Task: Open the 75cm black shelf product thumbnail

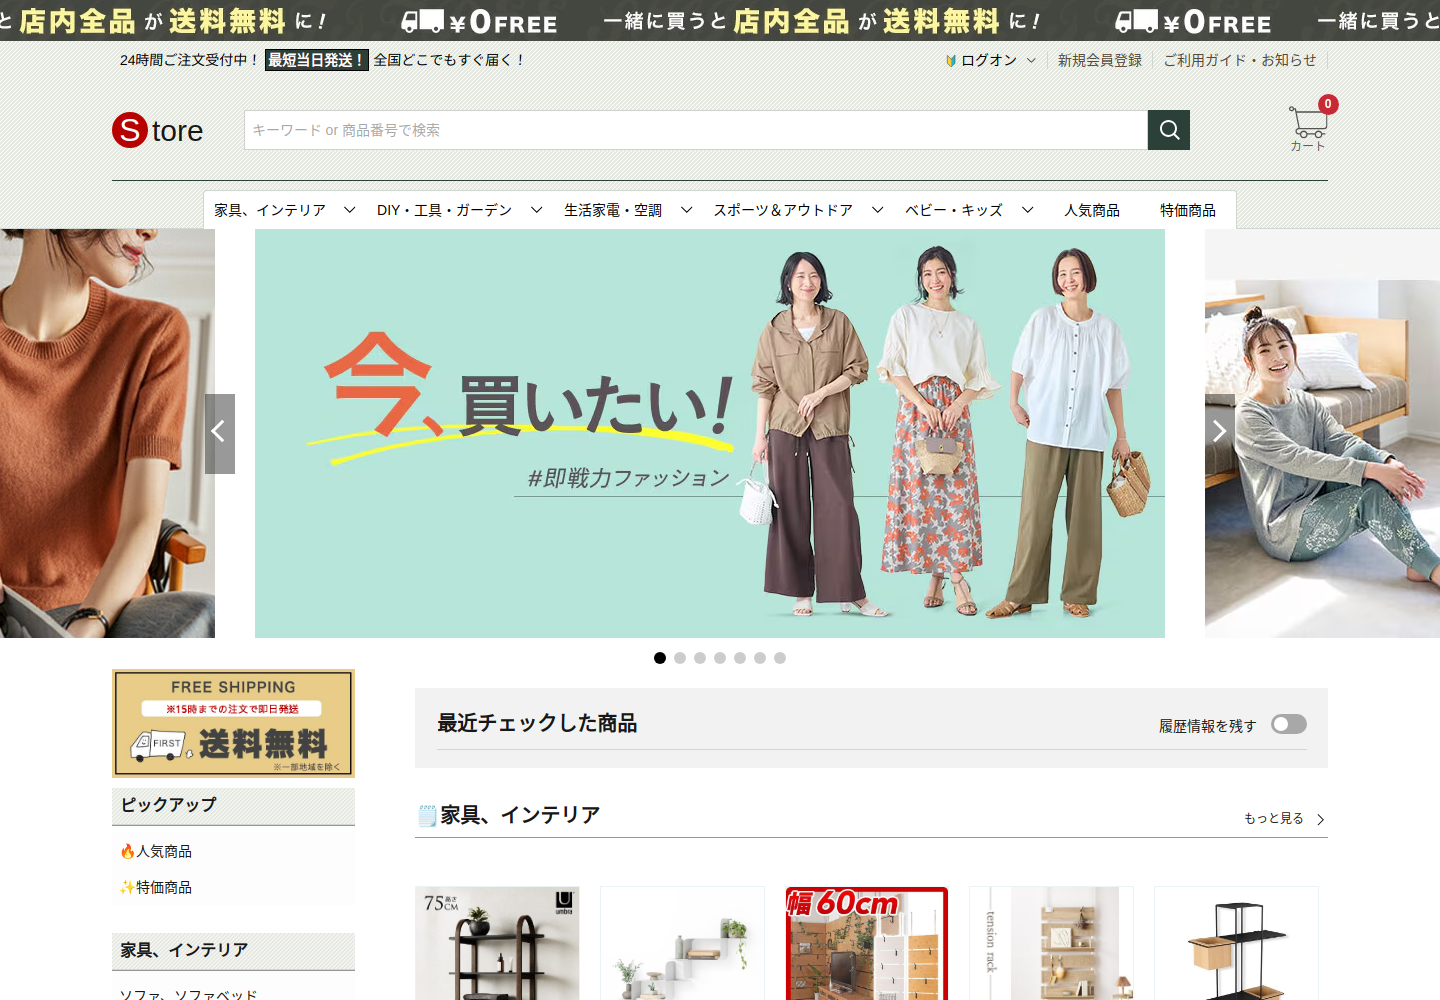Action: tap(497, 943)
